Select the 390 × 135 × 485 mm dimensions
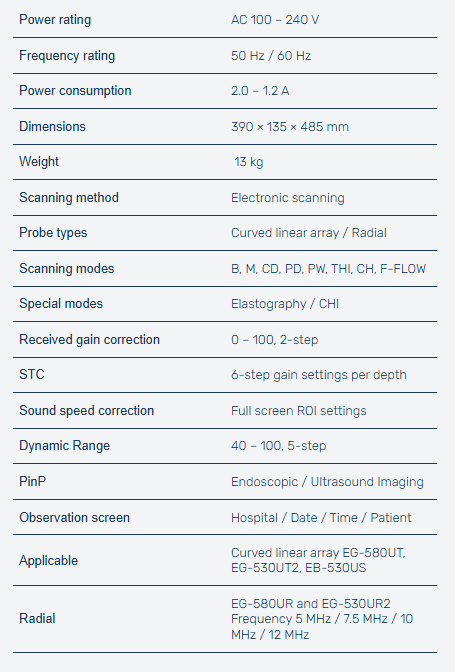The image size is (455, 672). click(290, 127)
